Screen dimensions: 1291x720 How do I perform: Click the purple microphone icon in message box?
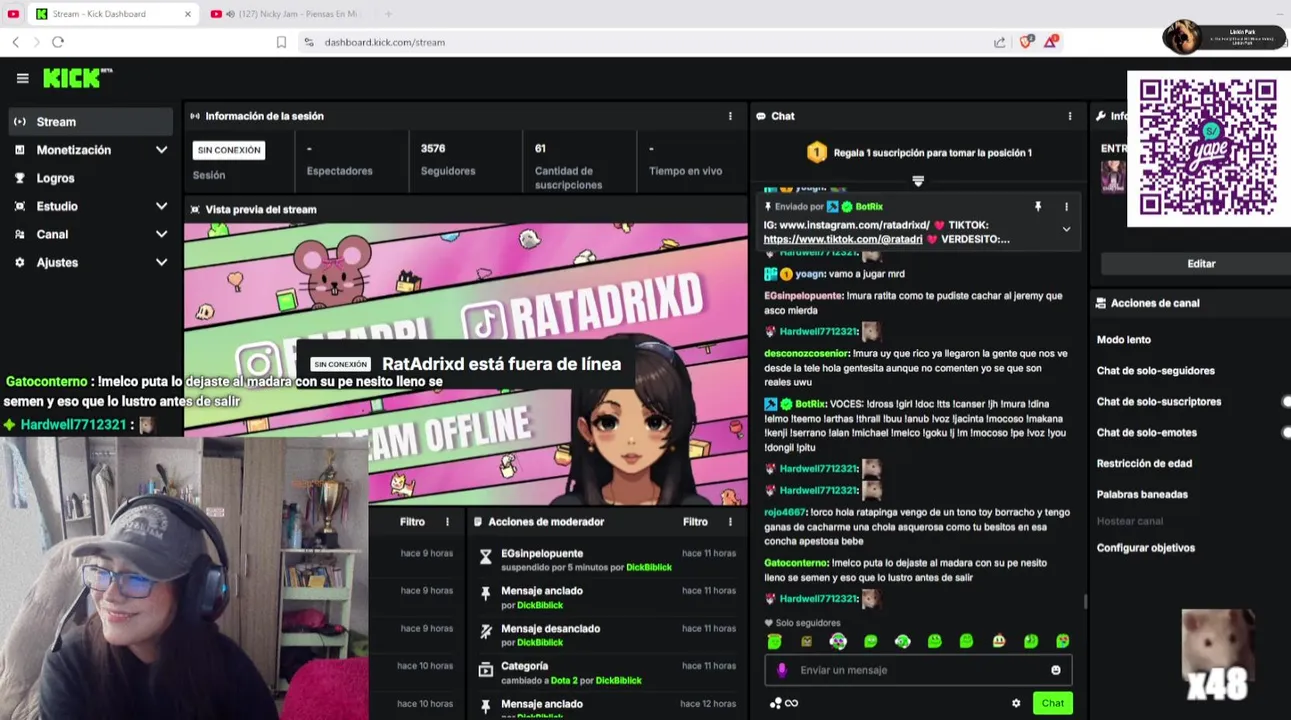point(782,670)
